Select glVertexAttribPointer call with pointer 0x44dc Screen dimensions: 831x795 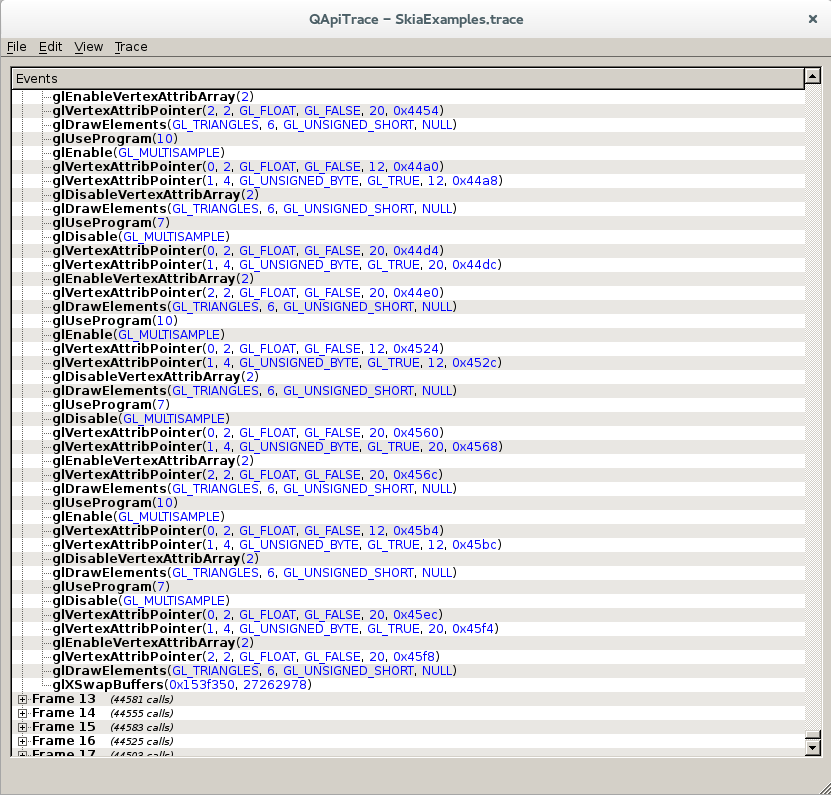point(277,264)
